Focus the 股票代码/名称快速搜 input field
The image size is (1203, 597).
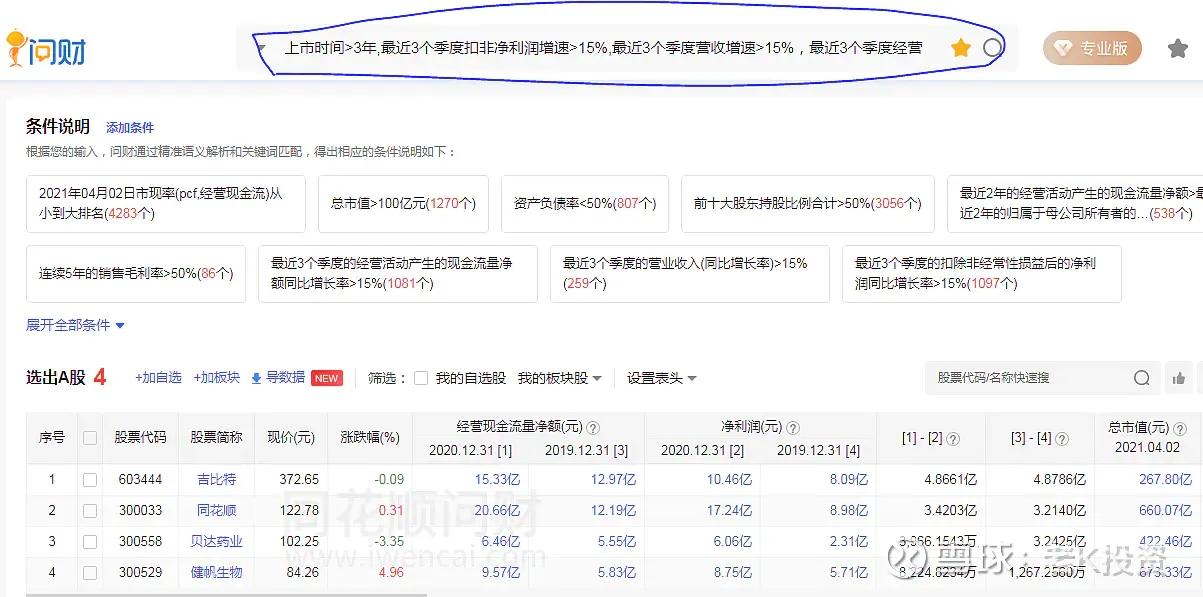pyautogui.click(x=1028, y=378)
